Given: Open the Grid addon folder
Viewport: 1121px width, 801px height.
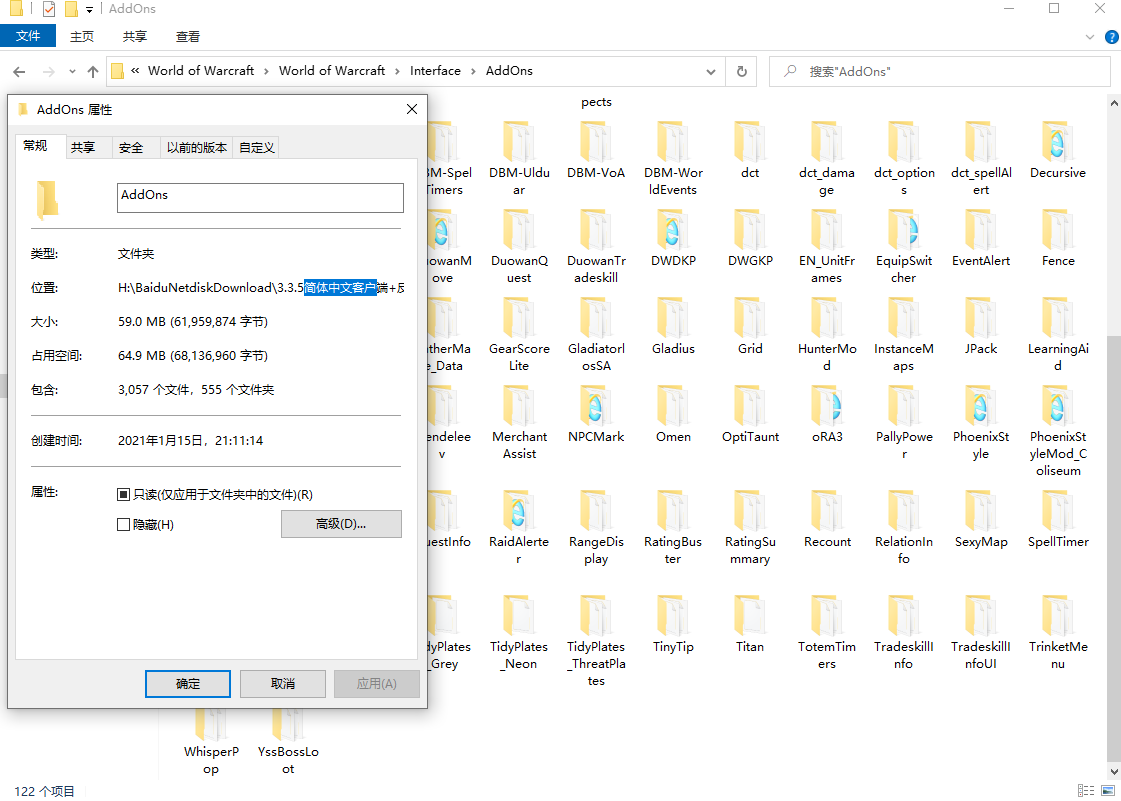Looking at the screenshot, I should [x=750, y=333].
